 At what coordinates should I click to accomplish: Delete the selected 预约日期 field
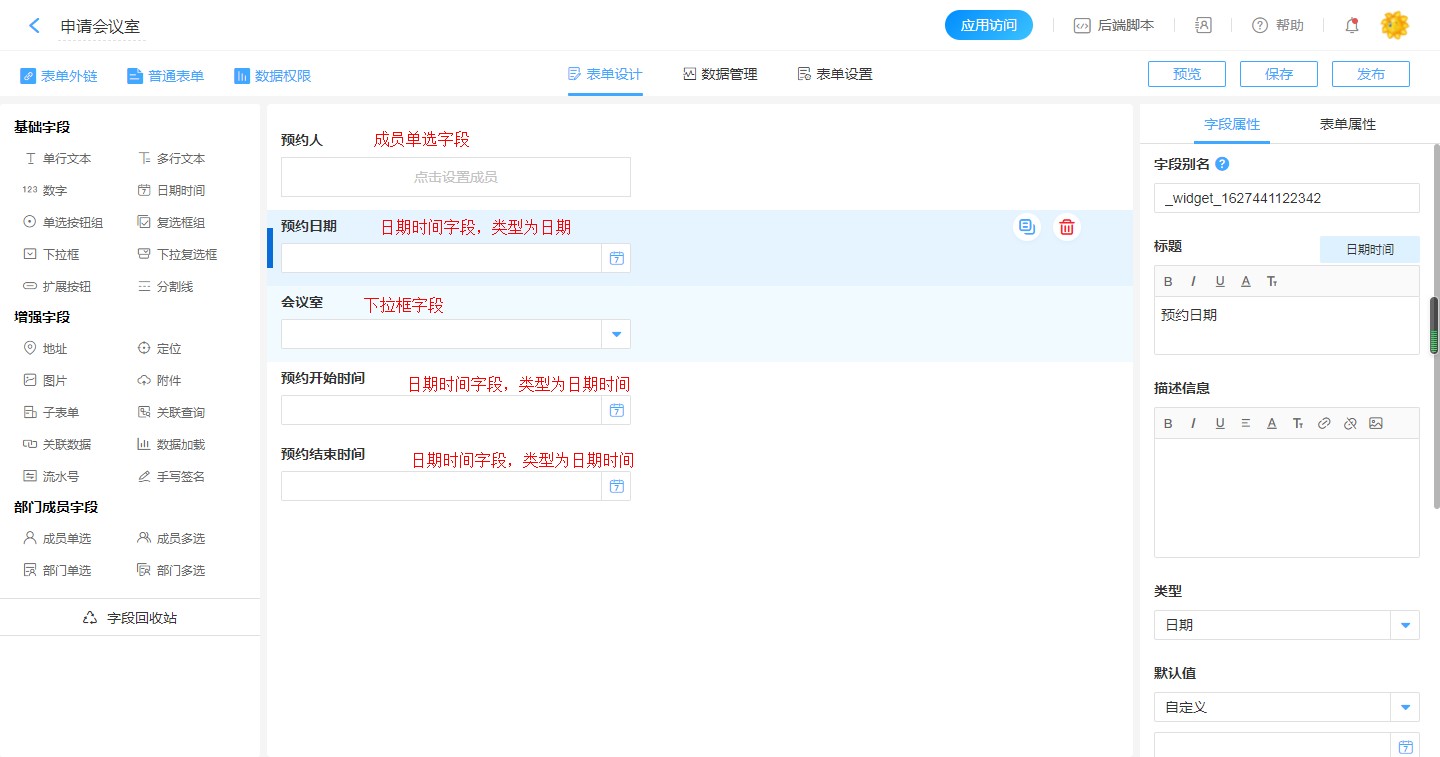tap(1067, 227)
